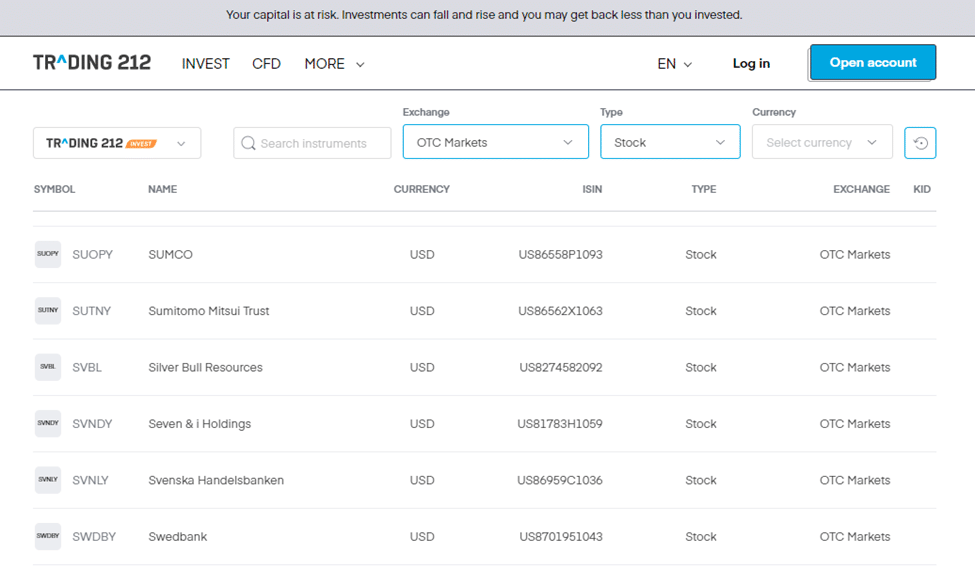
Task: Click the SUOPY ticker badge icon
Action: [x=48, y=254]
